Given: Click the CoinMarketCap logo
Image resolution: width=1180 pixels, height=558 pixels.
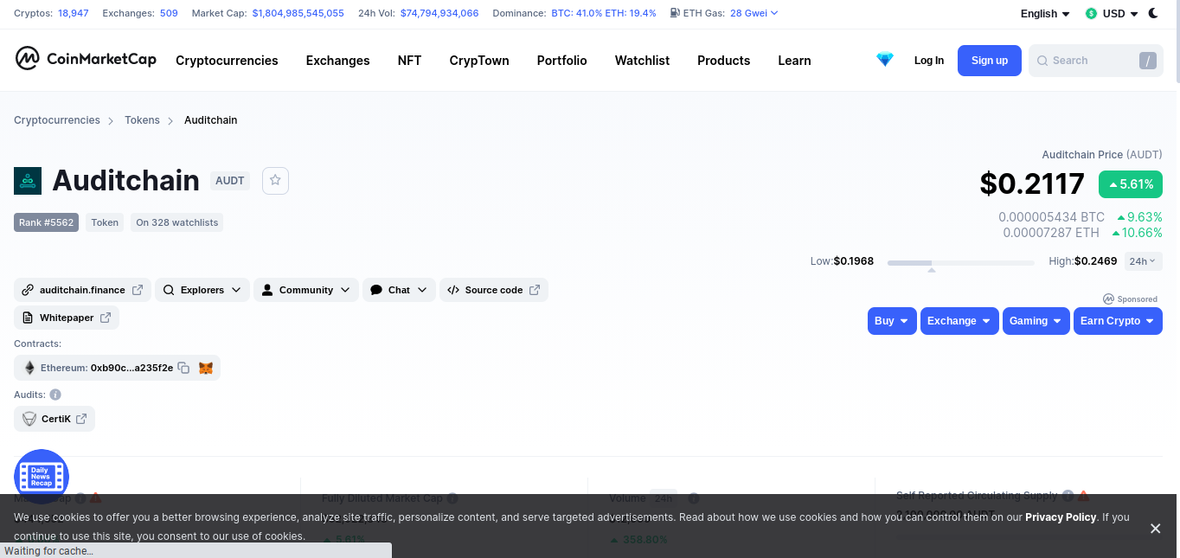Looking at the screenshot, I should 86,59.
